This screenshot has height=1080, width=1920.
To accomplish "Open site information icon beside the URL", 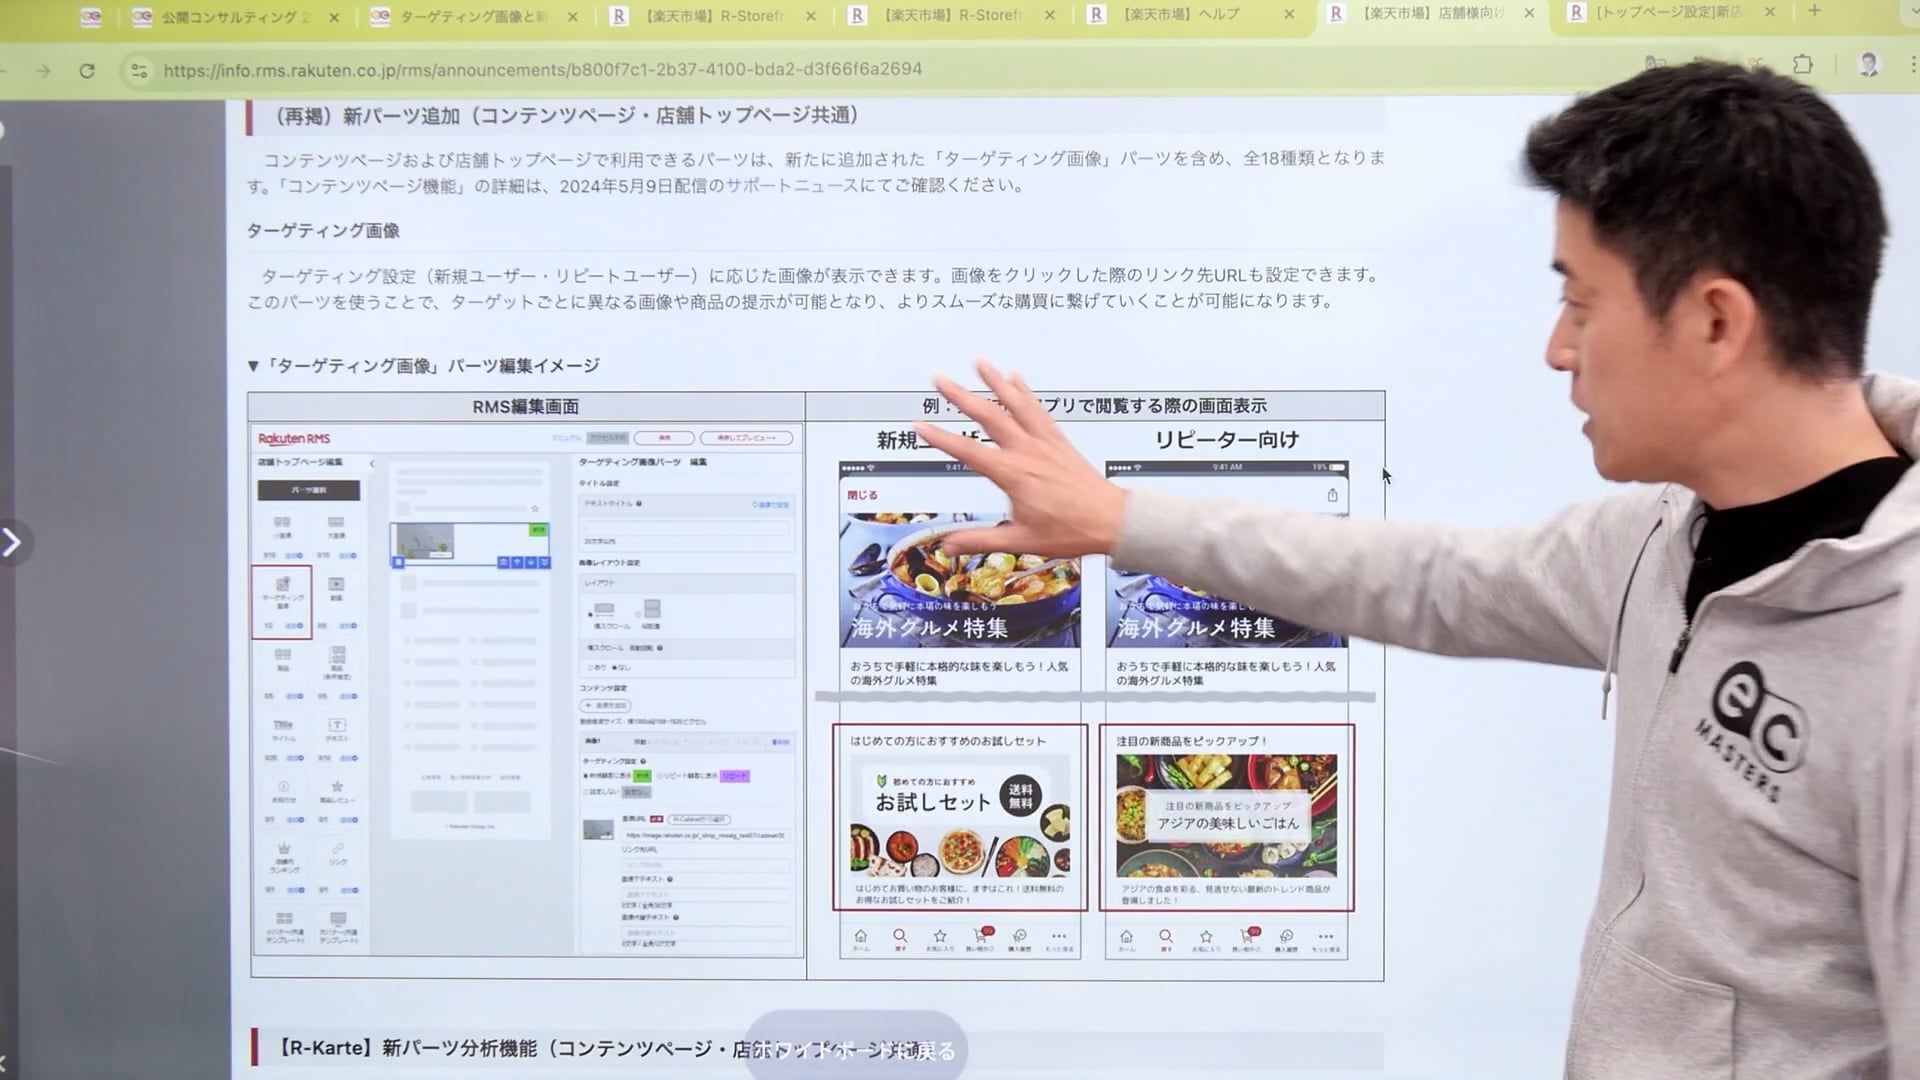I will point(139,70).
